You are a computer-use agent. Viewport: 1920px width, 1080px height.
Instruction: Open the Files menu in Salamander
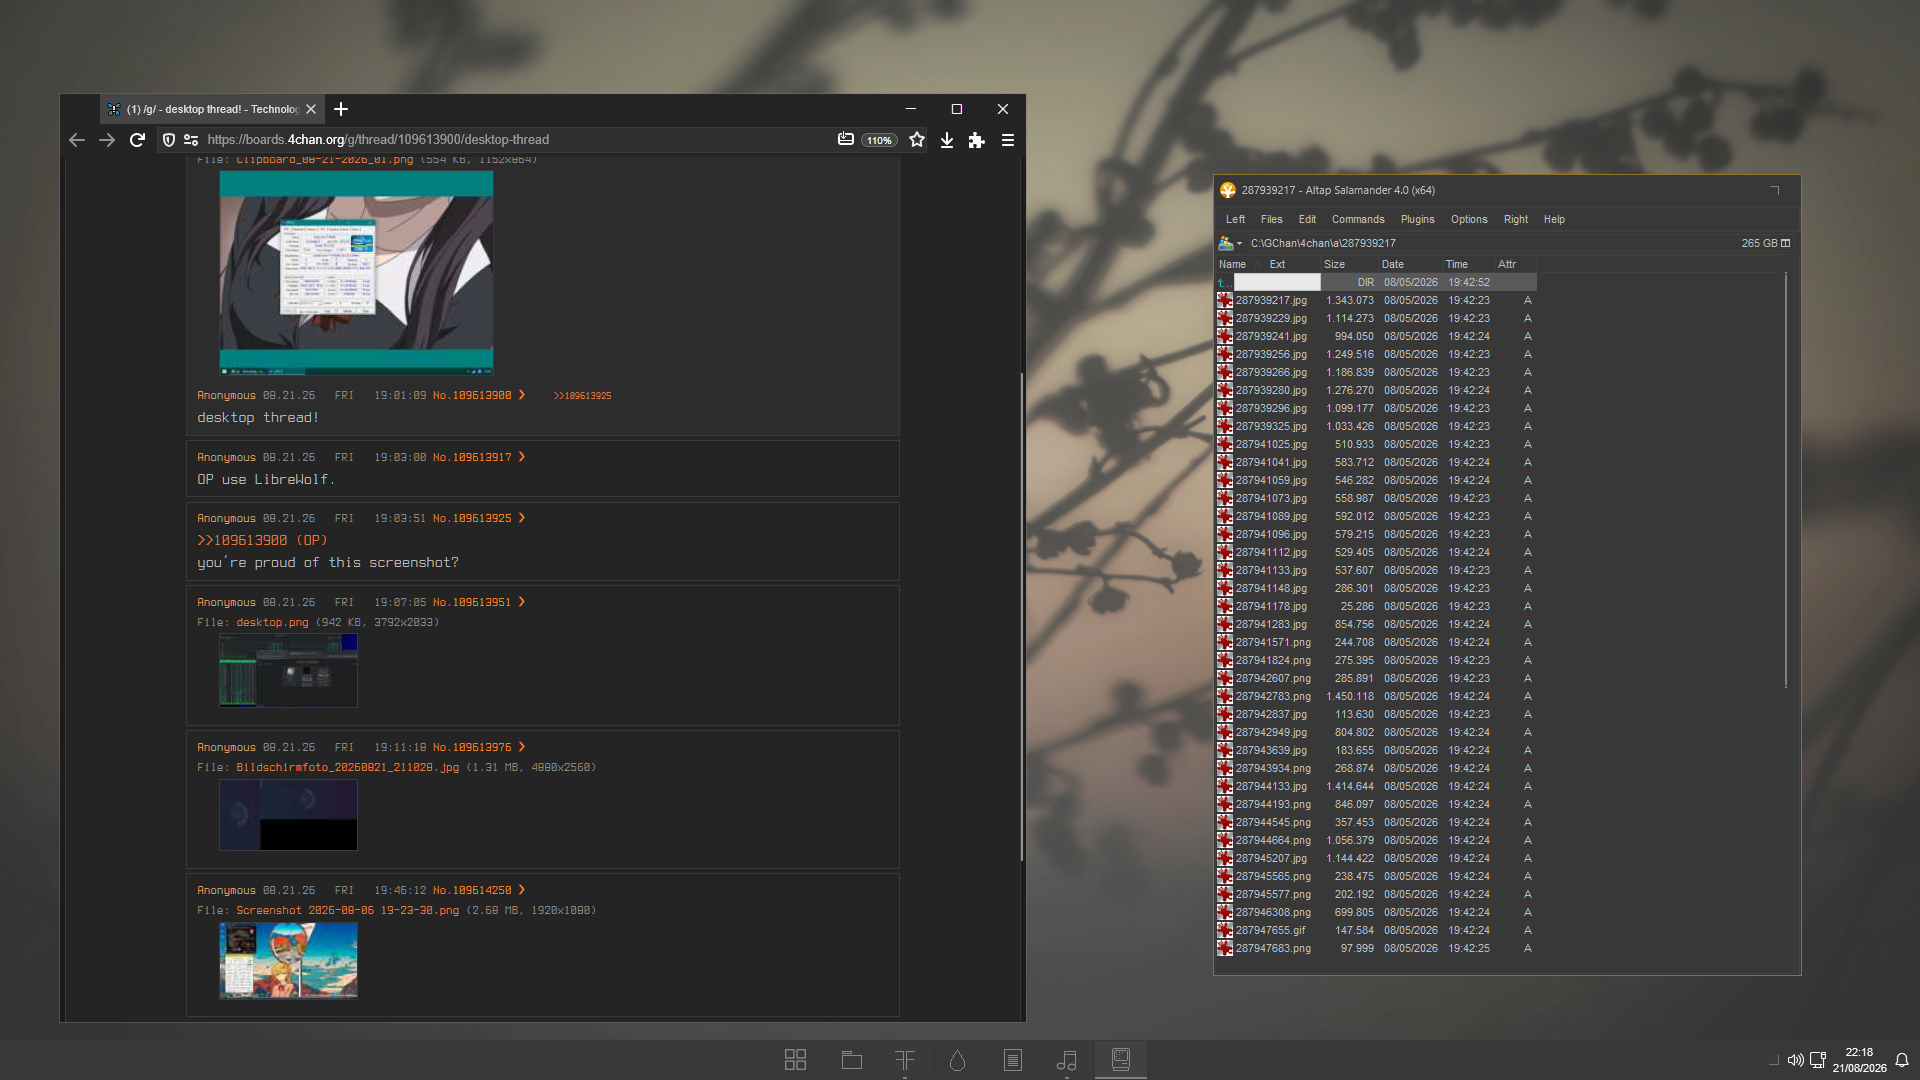tap(1272, 219)
